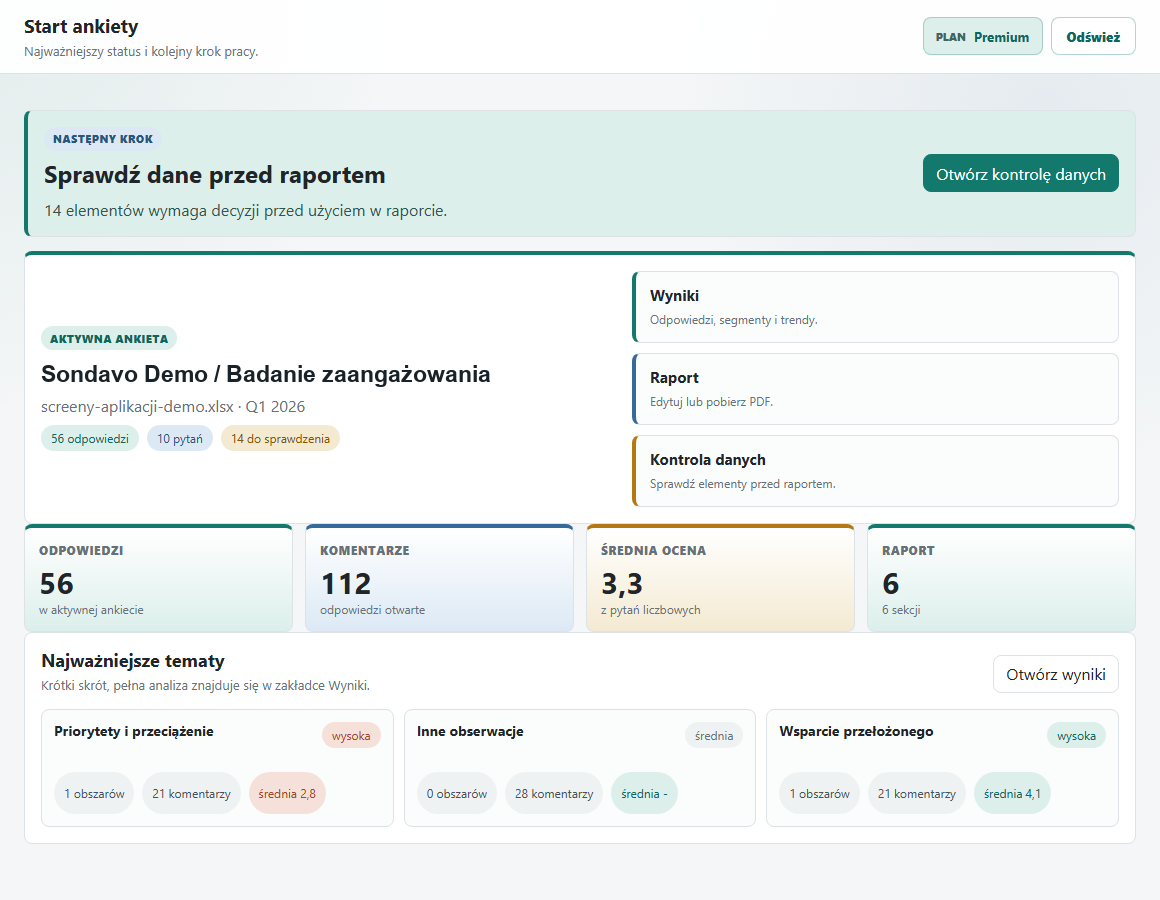Select the Wsparcie przełożonego topic card
This screenshot has height=900, width=1160.
[x=942, y=768]
